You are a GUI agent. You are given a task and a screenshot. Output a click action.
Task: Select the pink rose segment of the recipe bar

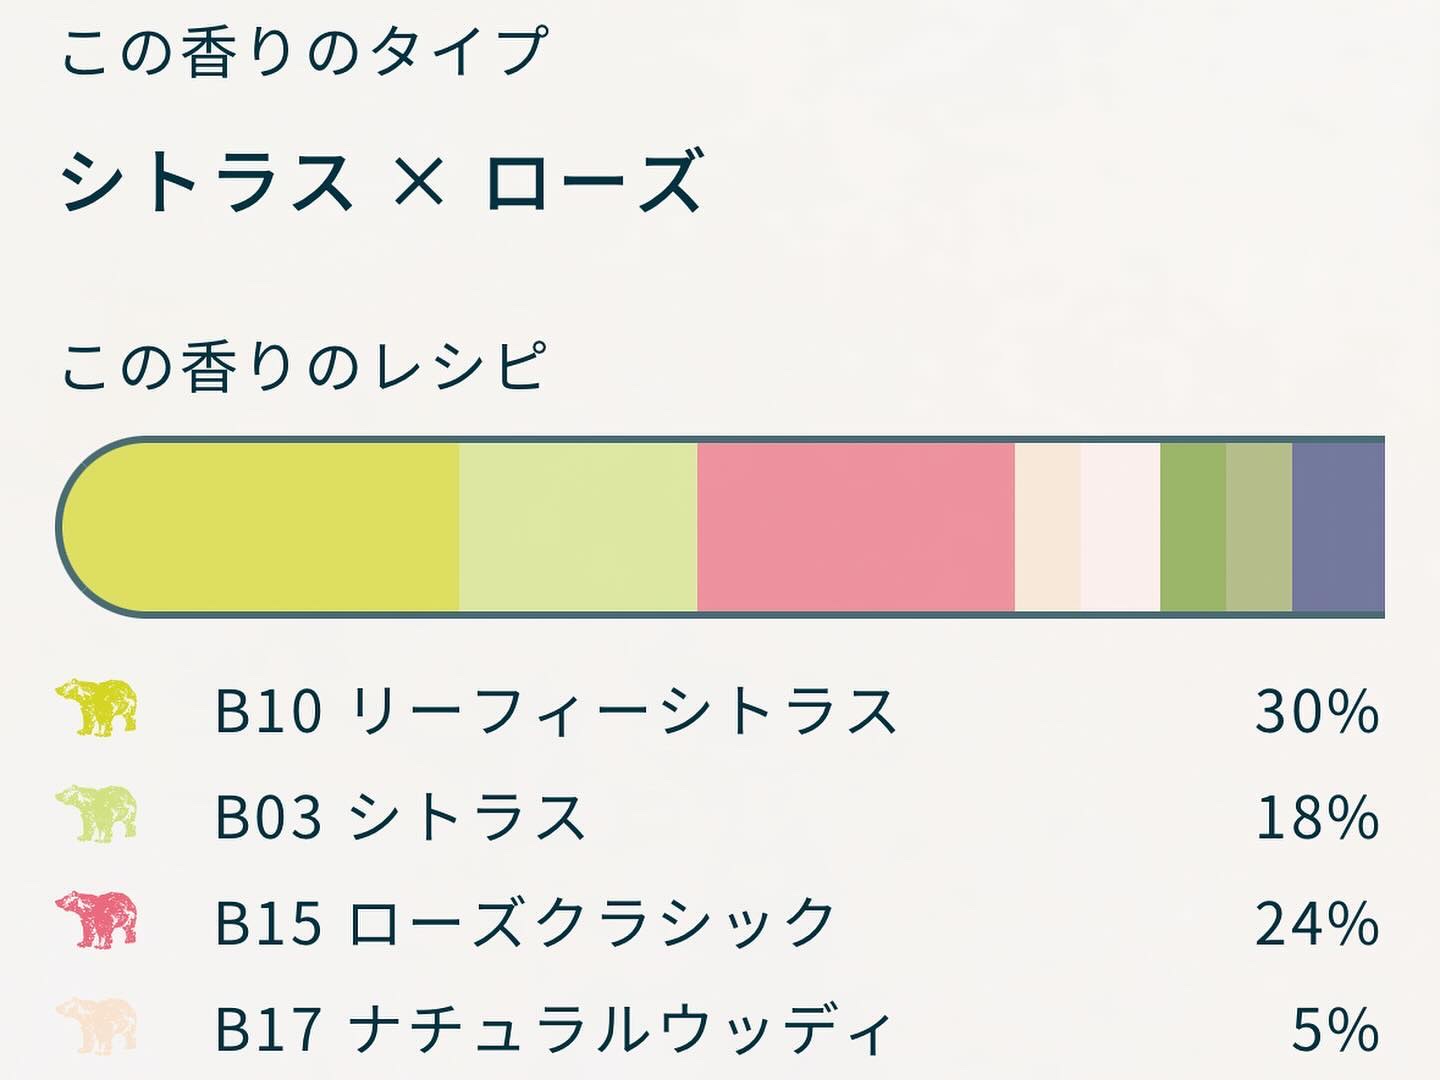tap(855, 527)
